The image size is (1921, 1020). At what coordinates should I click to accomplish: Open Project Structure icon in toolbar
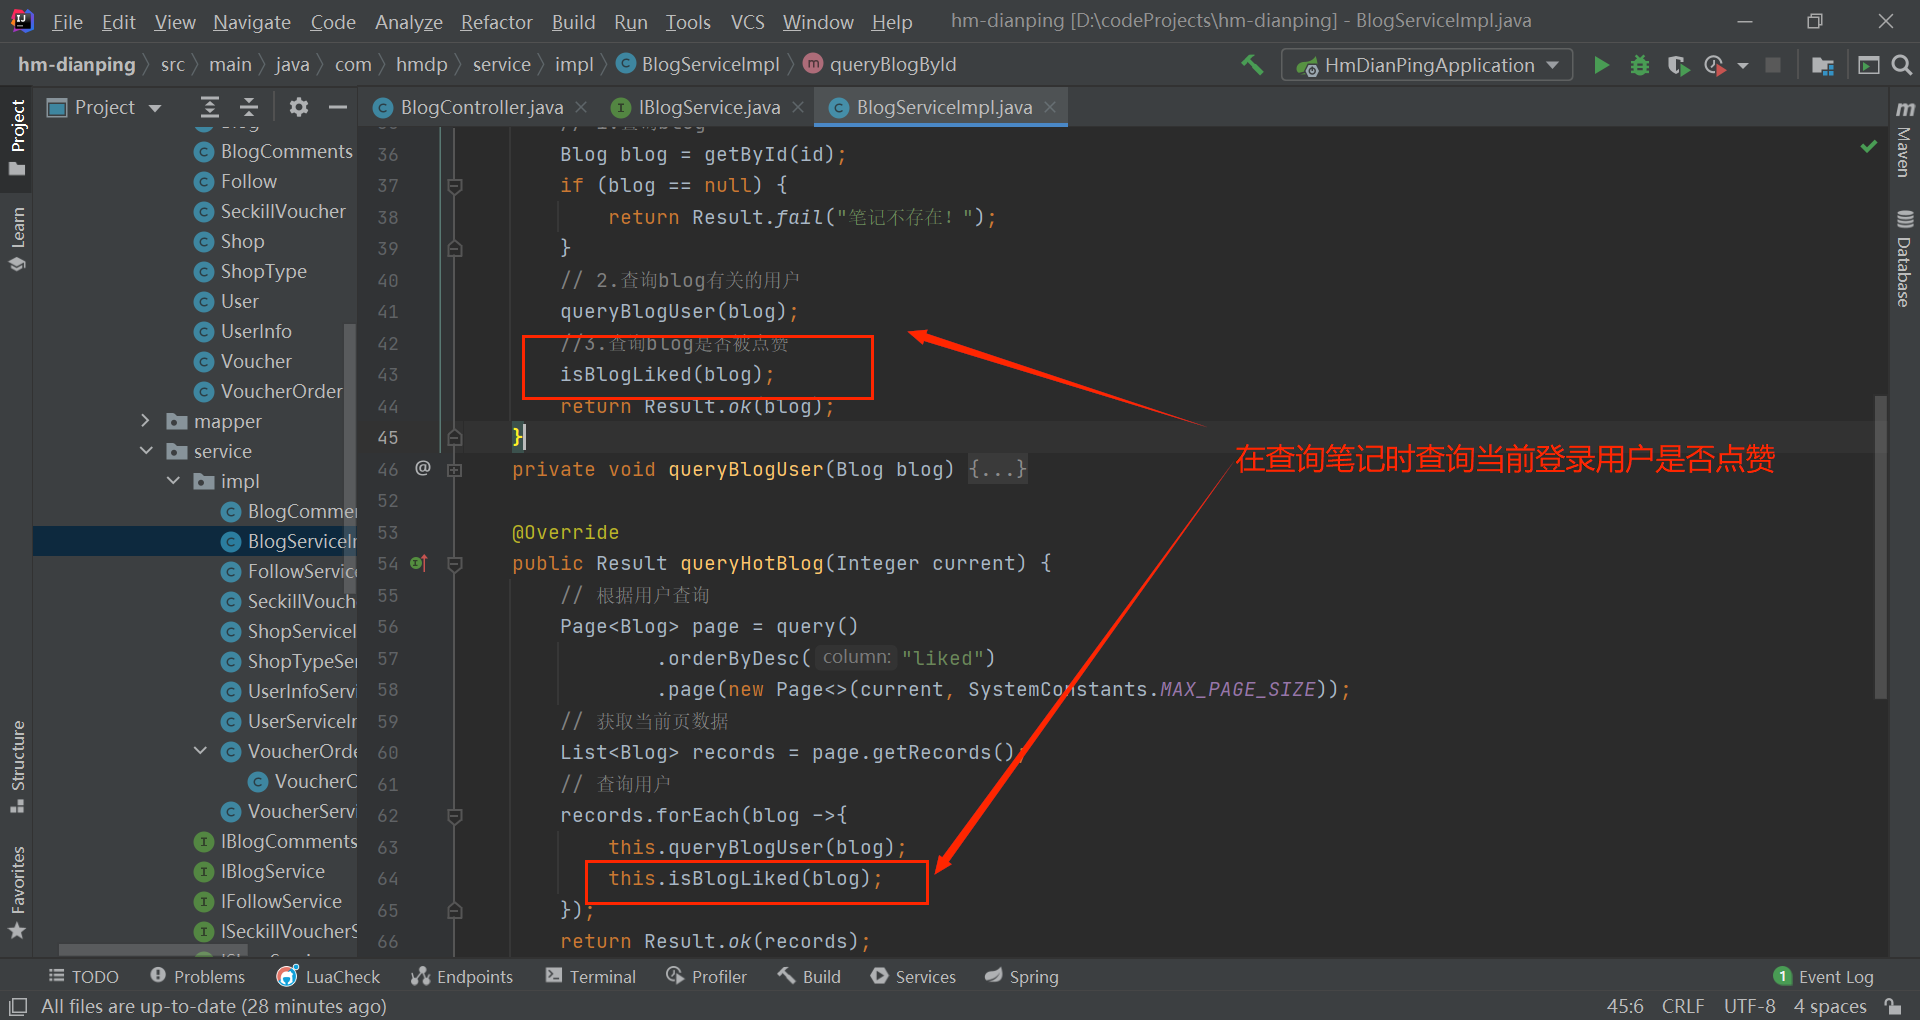(1823, 65)
